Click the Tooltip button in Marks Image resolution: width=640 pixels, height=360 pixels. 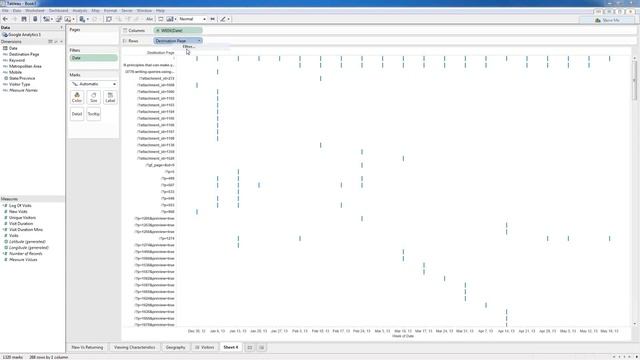coord(93,114)
